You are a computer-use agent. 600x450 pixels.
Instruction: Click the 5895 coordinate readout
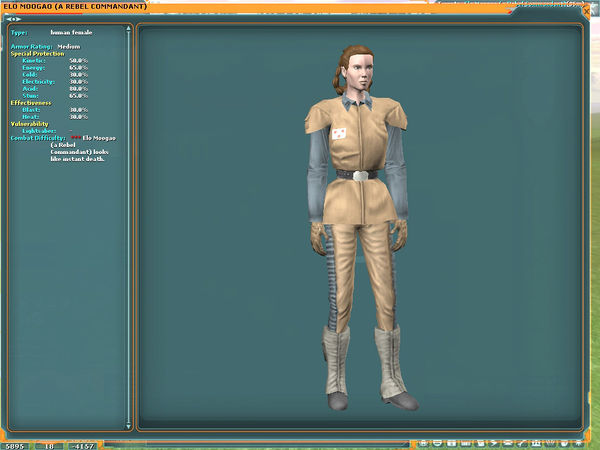(16, 444)
